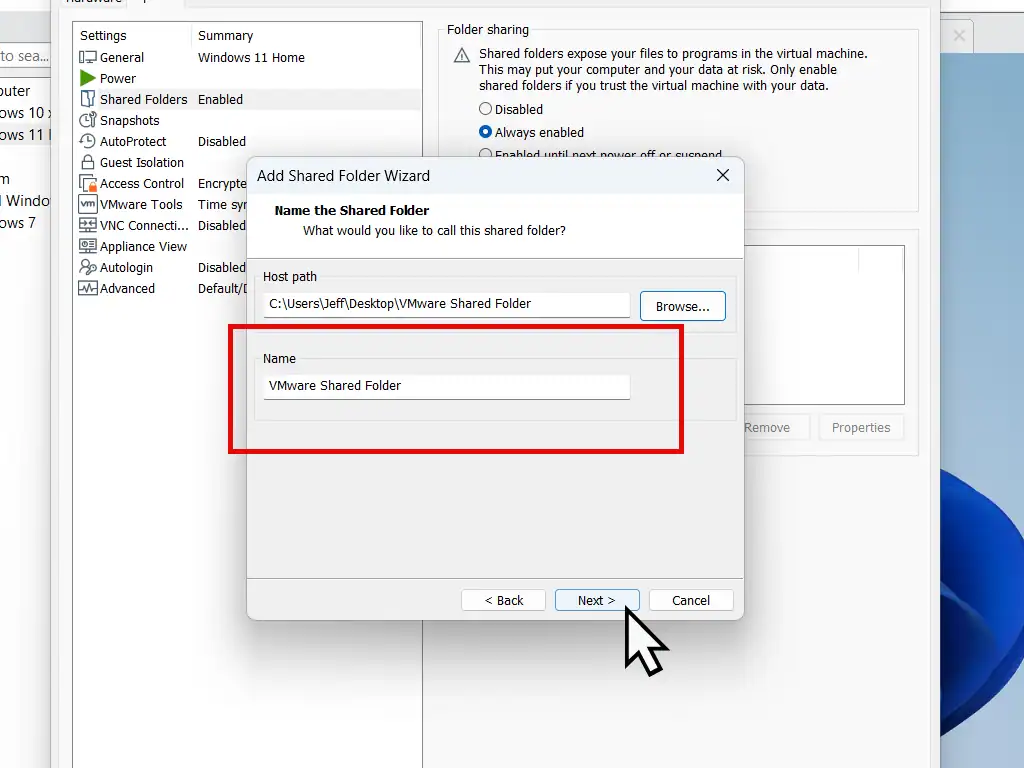Viewport: 1024px width, 768px height.
Task: Select the Disabled folder sharing option
Action: pos(485,109)
